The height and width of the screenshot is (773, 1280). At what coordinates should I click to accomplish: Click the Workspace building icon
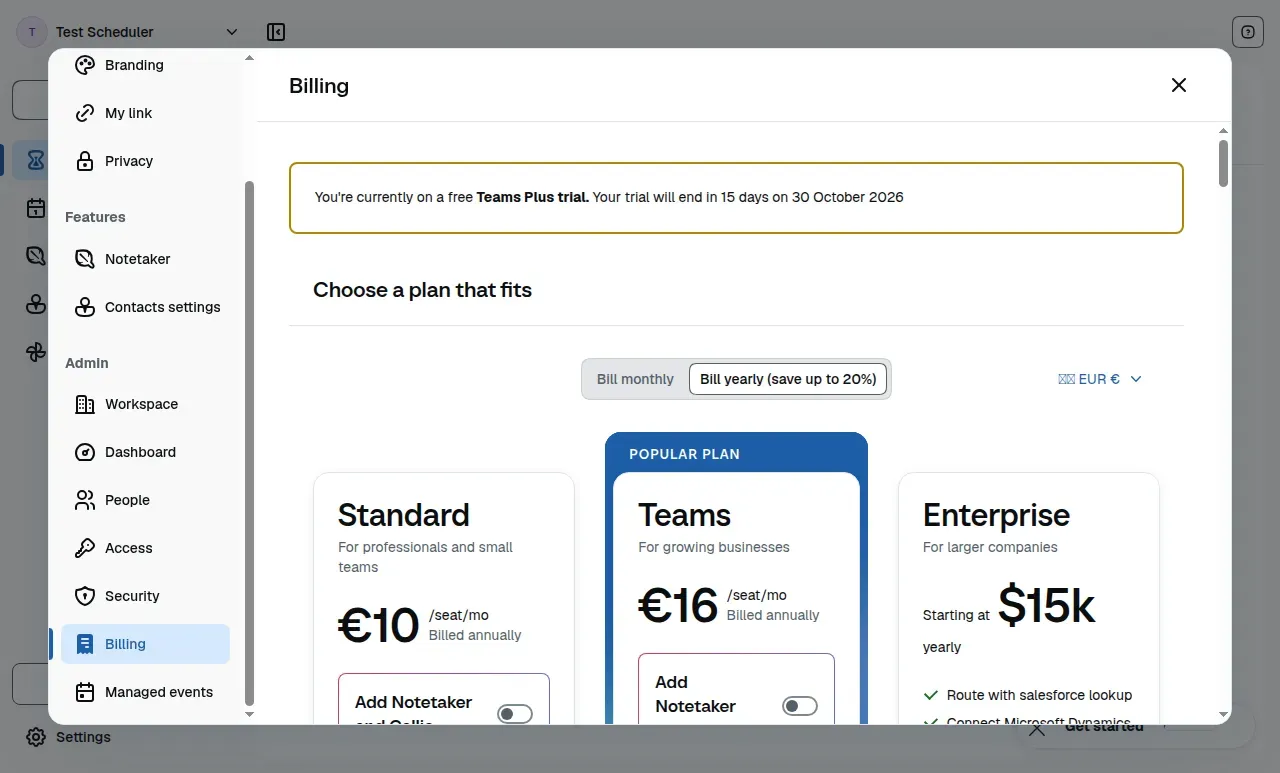pyautogui.click(x=85, y=404)
